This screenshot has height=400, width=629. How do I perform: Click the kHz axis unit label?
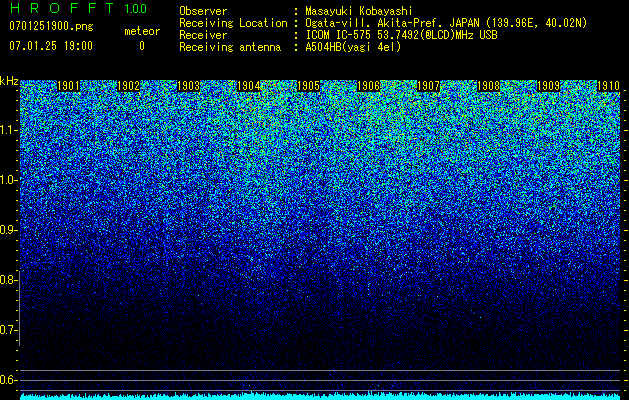9,81
